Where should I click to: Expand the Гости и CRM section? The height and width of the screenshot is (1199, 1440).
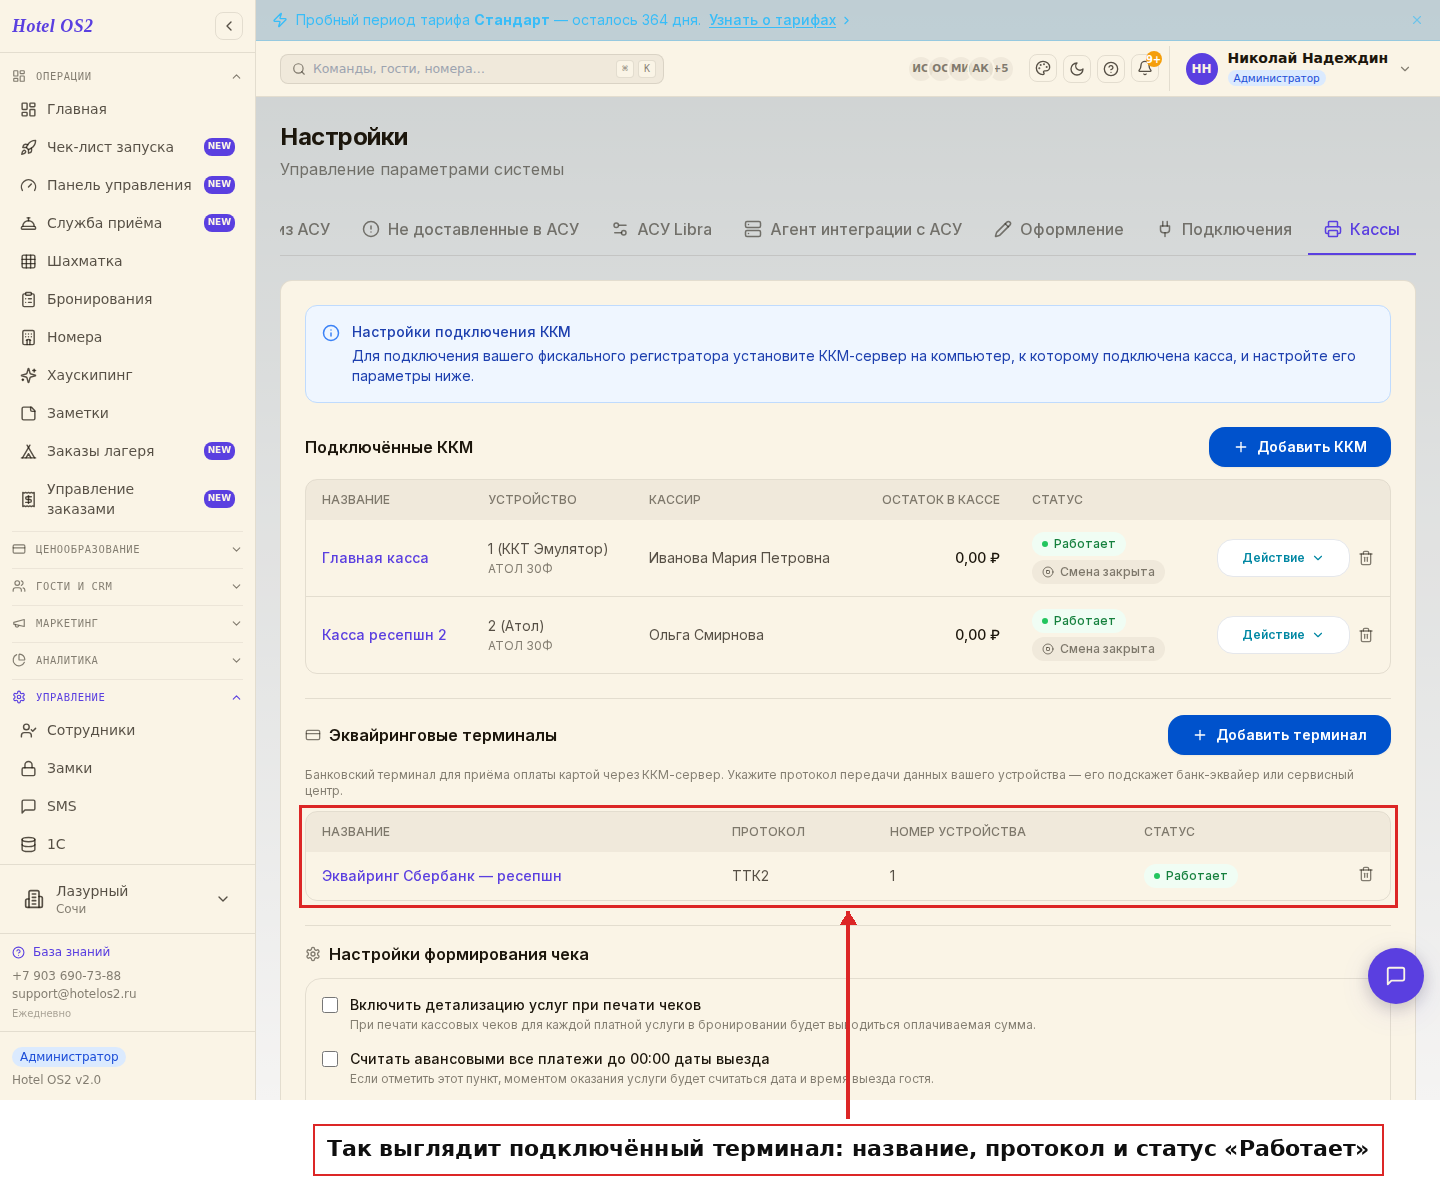click(128, 586)
